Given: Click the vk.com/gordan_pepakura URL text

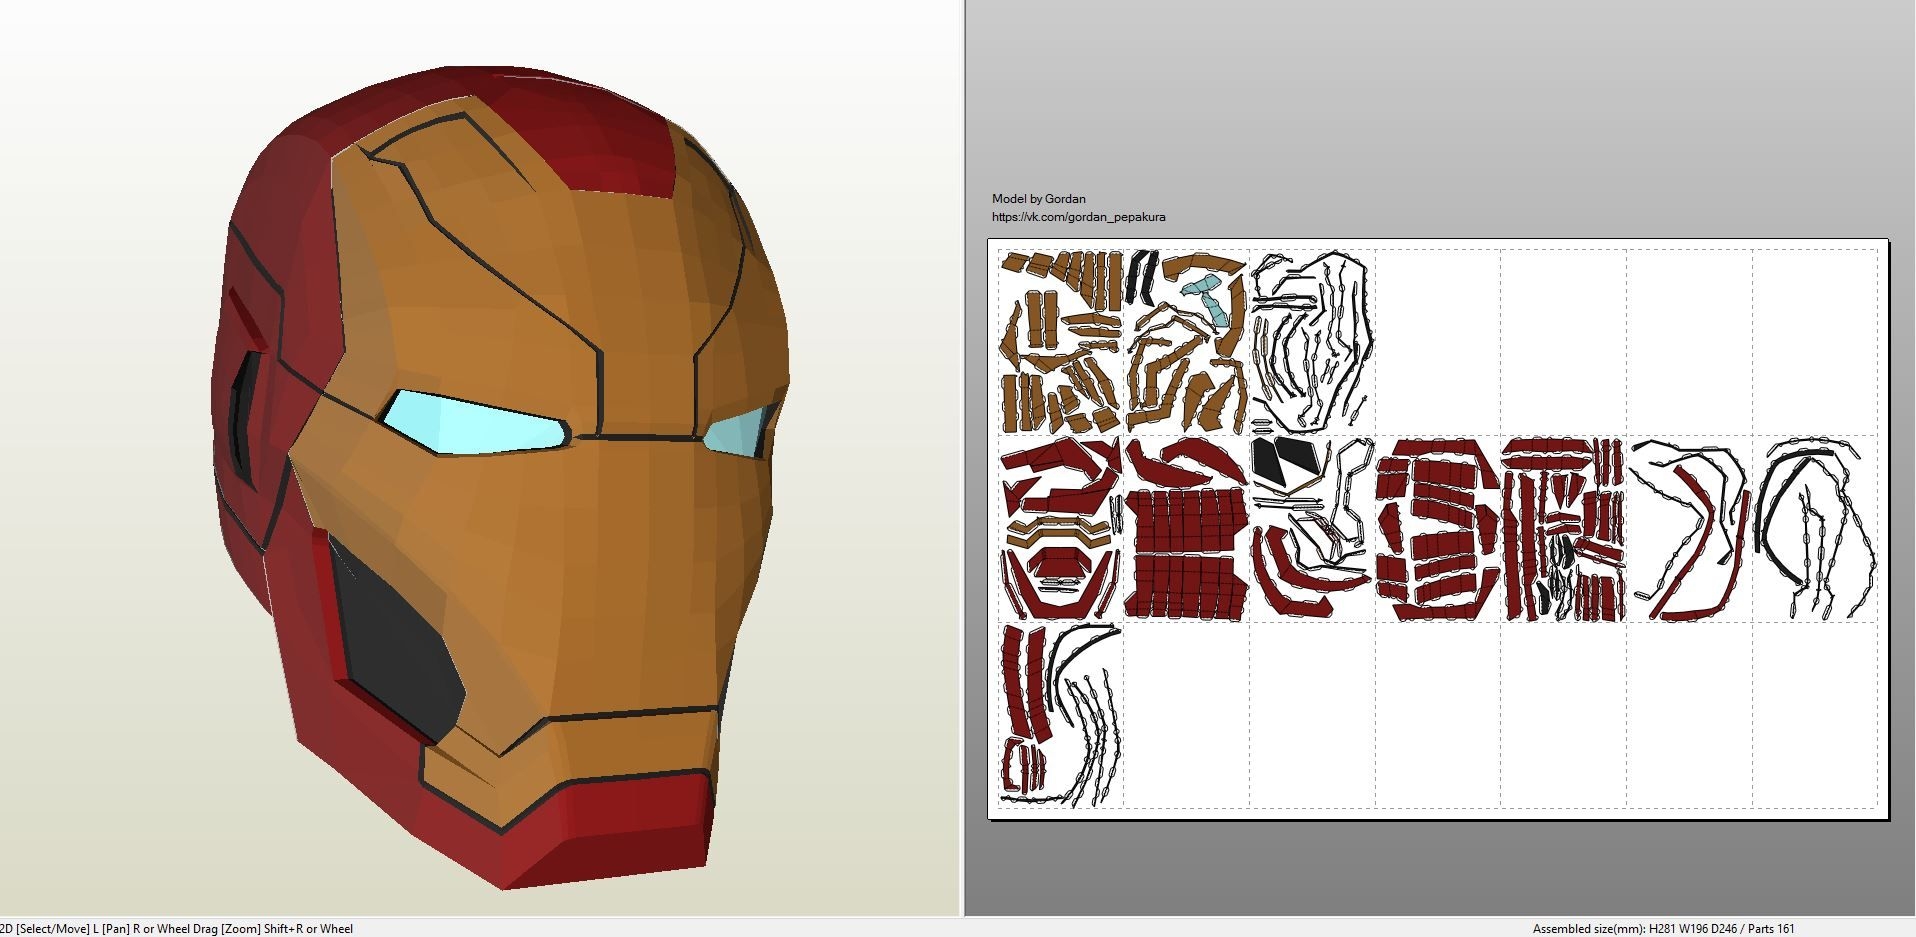Looking at the screenshot, I should tap(1078, 217).
